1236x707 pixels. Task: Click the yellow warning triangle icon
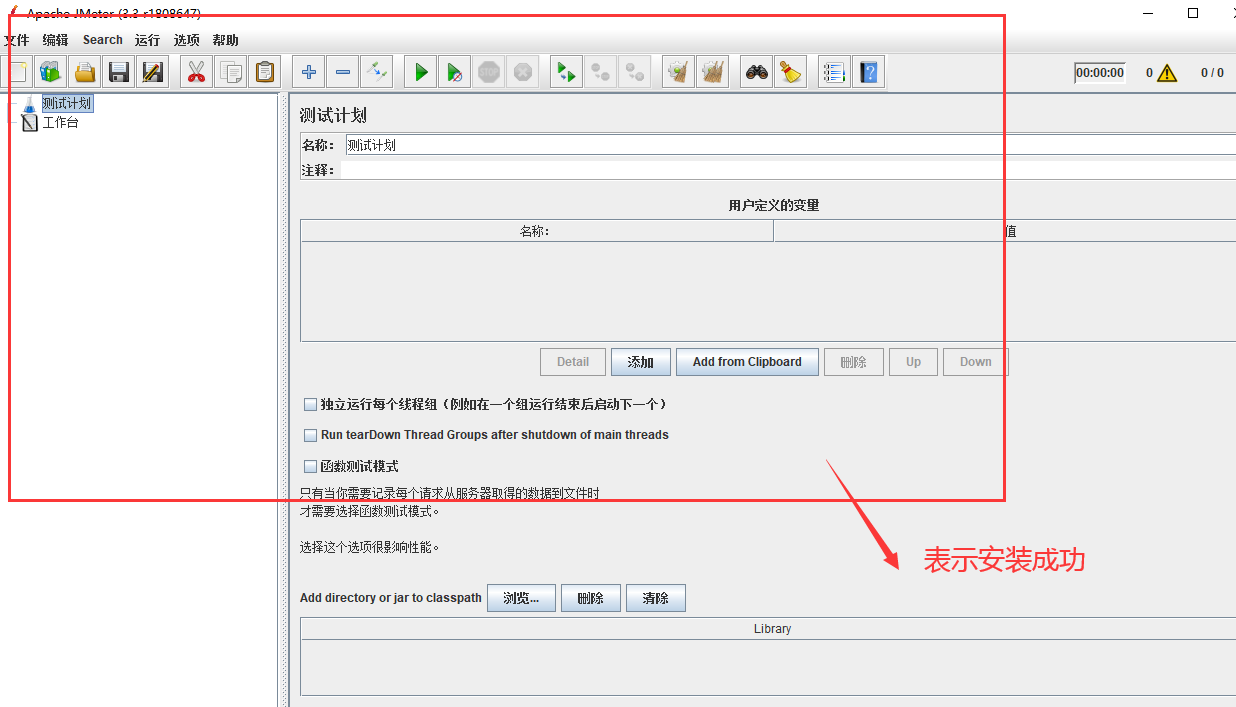1167,73
